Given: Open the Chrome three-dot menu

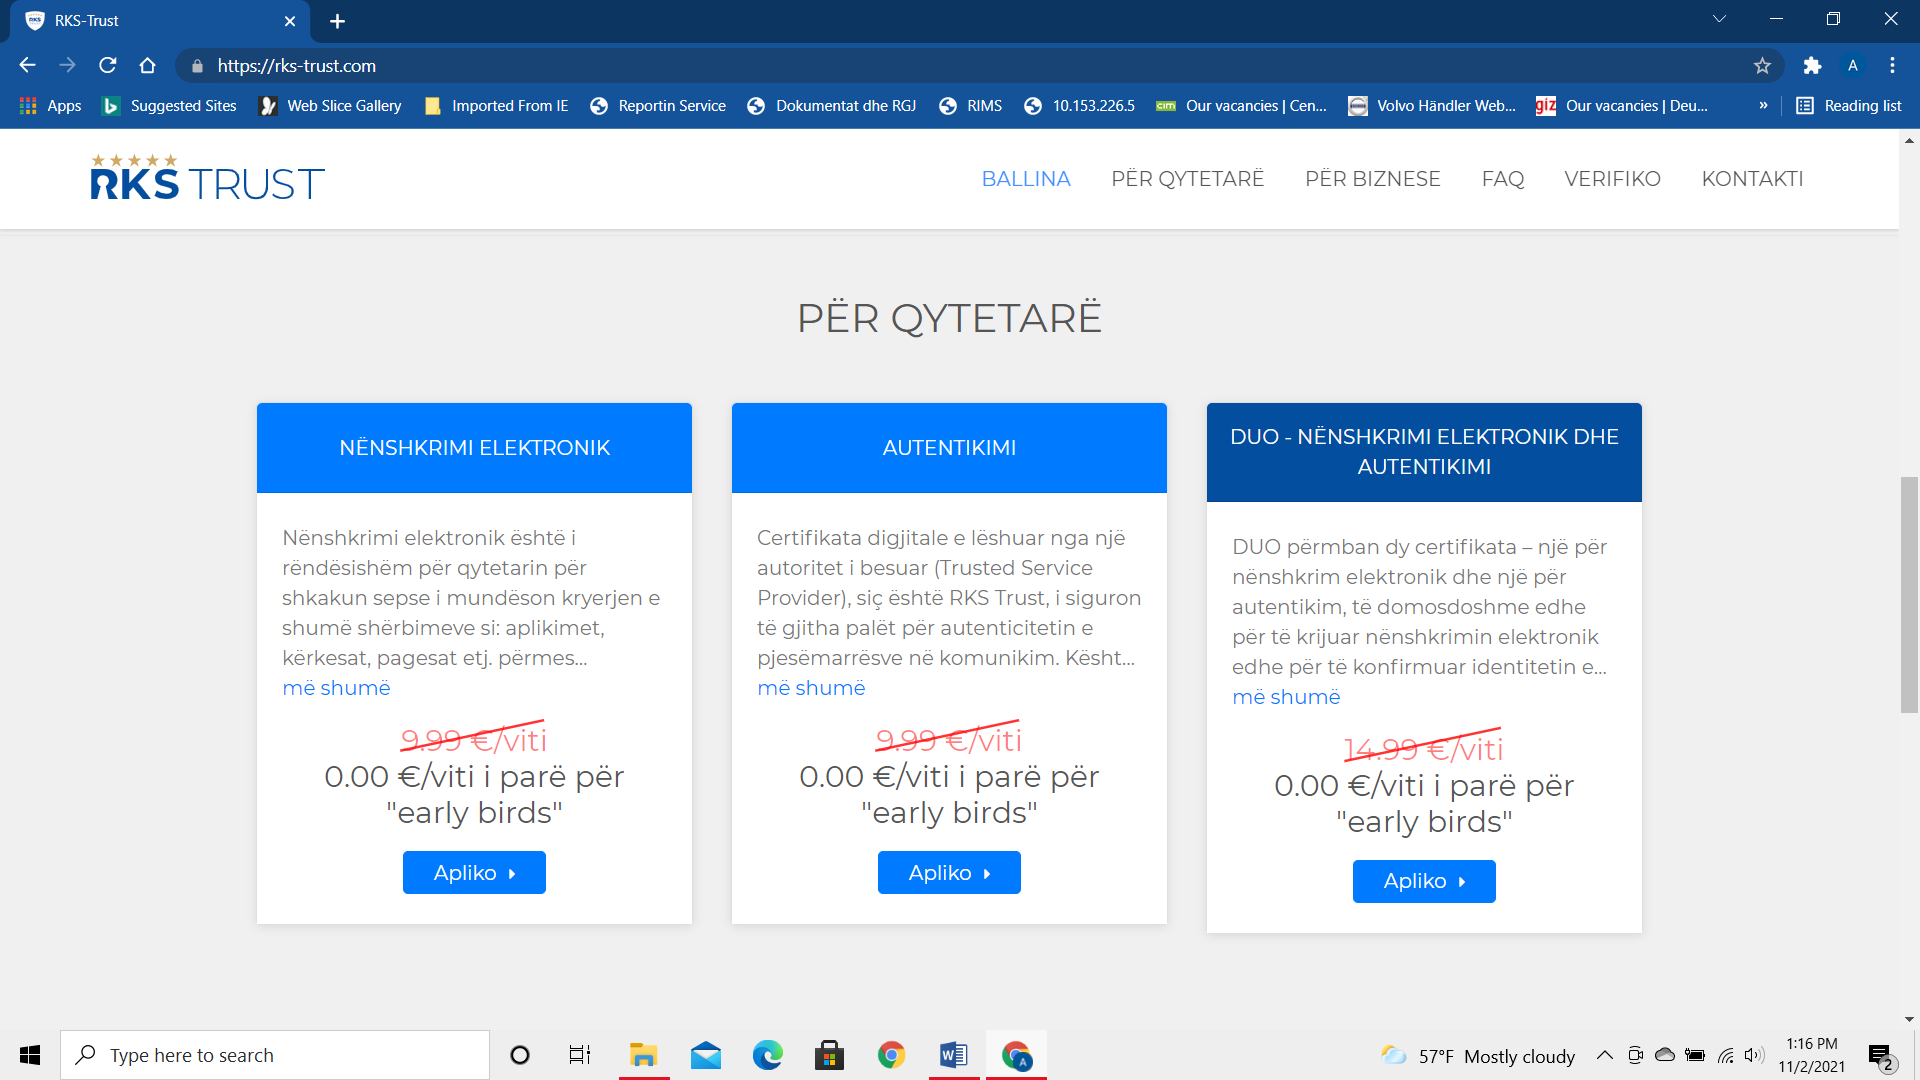Looking at the screenshot, I should click(1892, 65).
